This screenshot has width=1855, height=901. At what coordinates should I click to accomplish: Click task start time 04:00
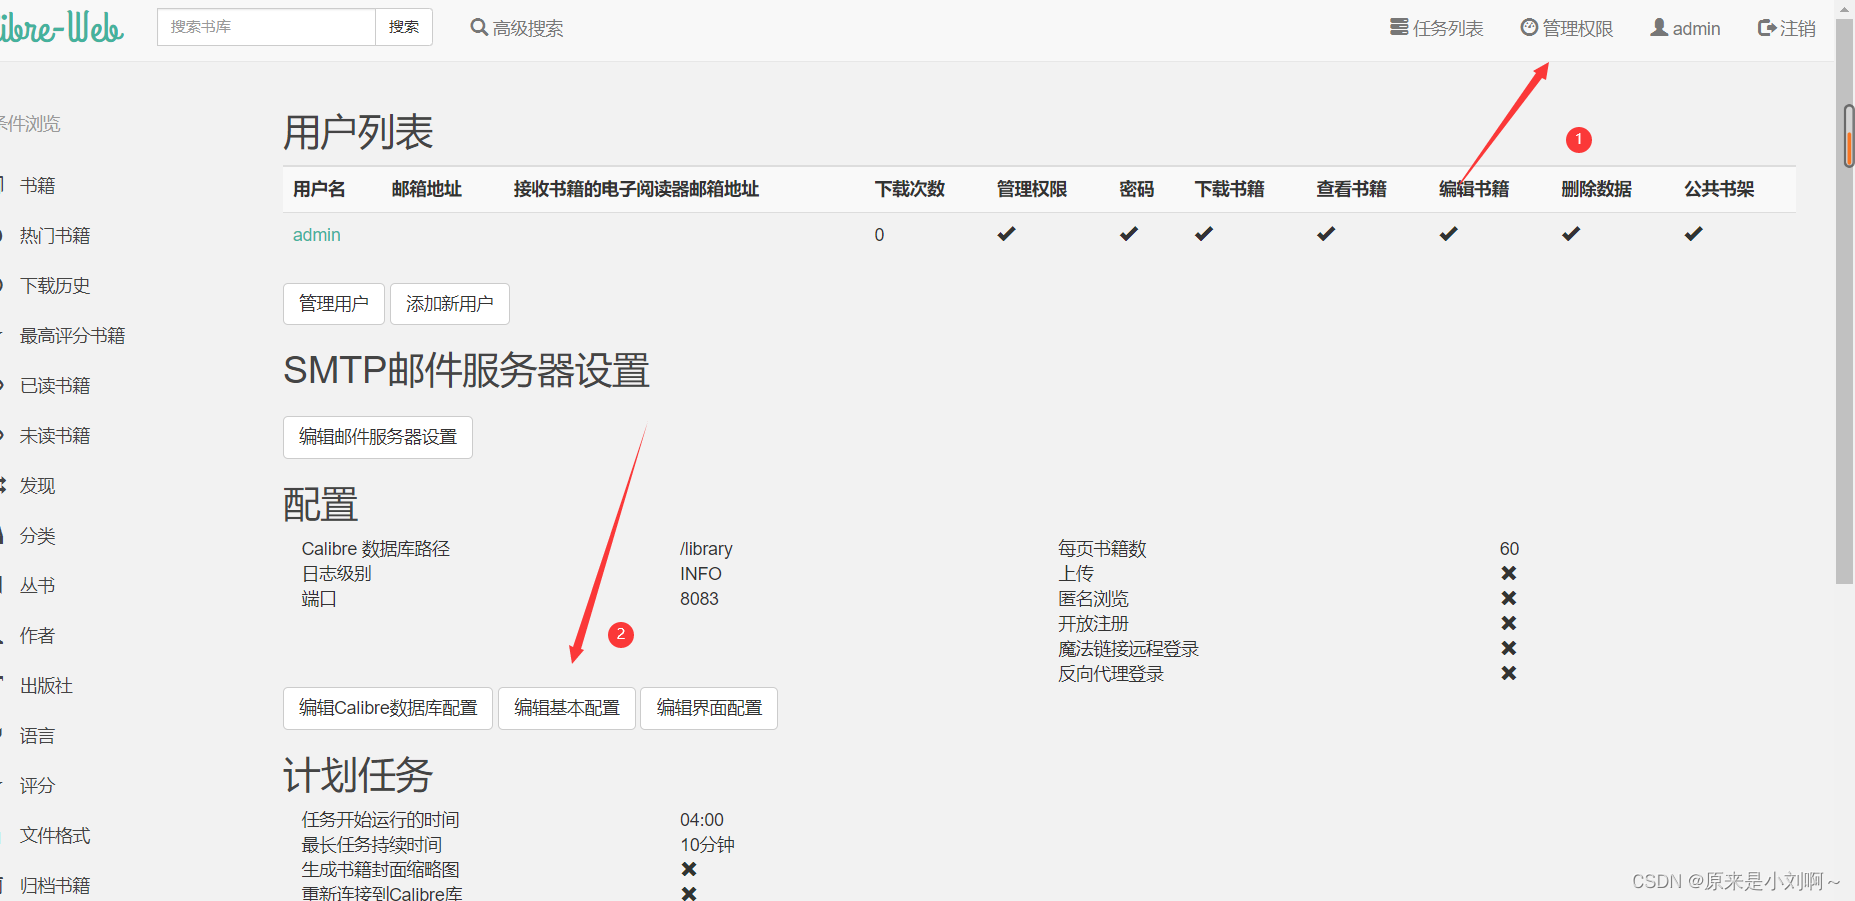click(x=702, y=820)
